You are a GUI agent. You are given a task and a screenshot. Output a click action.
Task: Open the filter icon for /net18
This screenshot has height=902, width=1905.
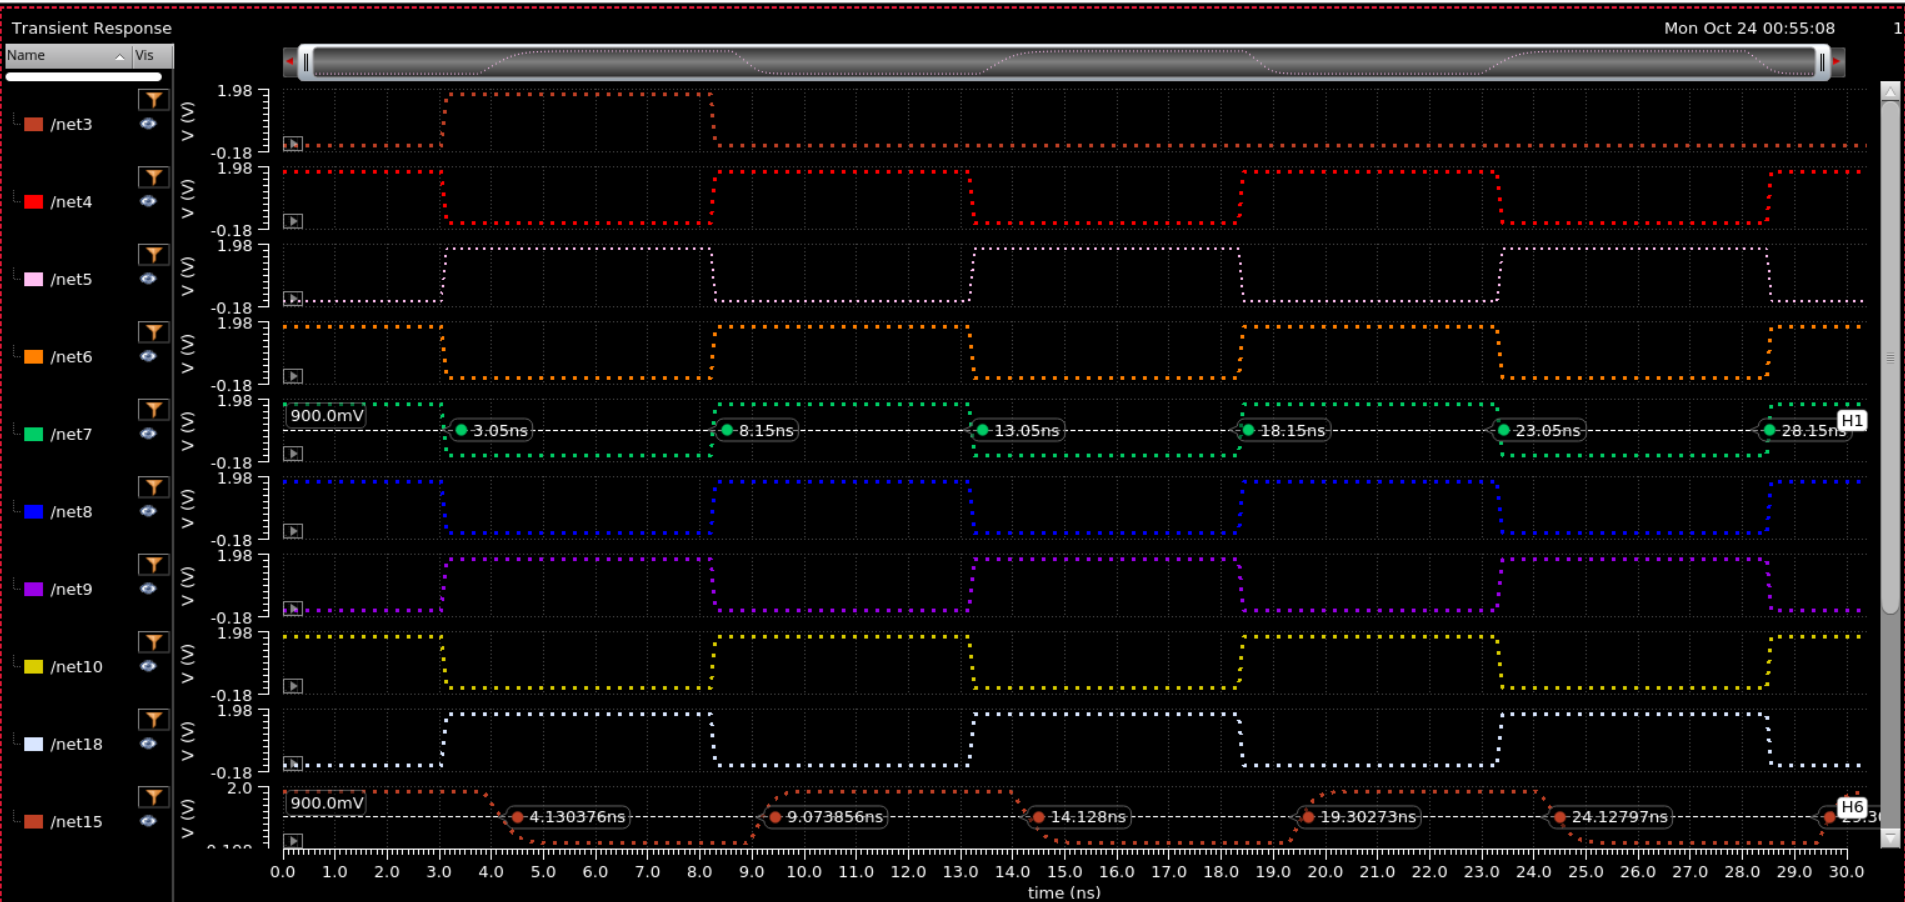point(153,719)
